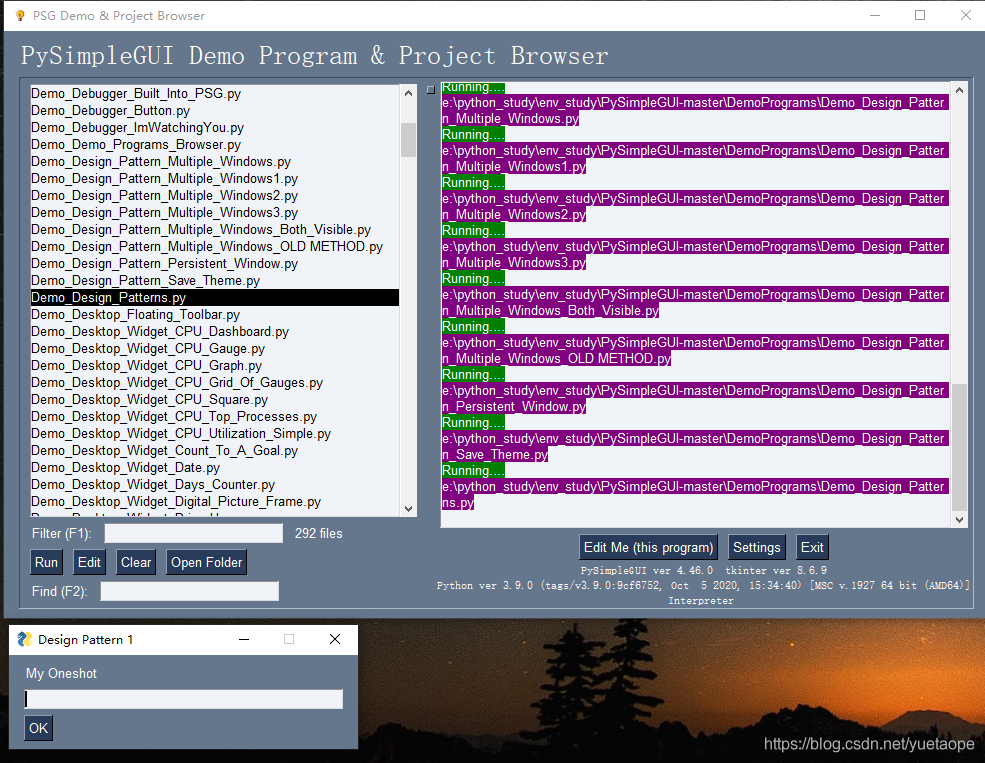The width and height of the screenshot is (985, 763).
Task: Select Demo_Design_Pattern_Multiple_Windows_OLD METHOD.py in list
Action: point(215,246)
